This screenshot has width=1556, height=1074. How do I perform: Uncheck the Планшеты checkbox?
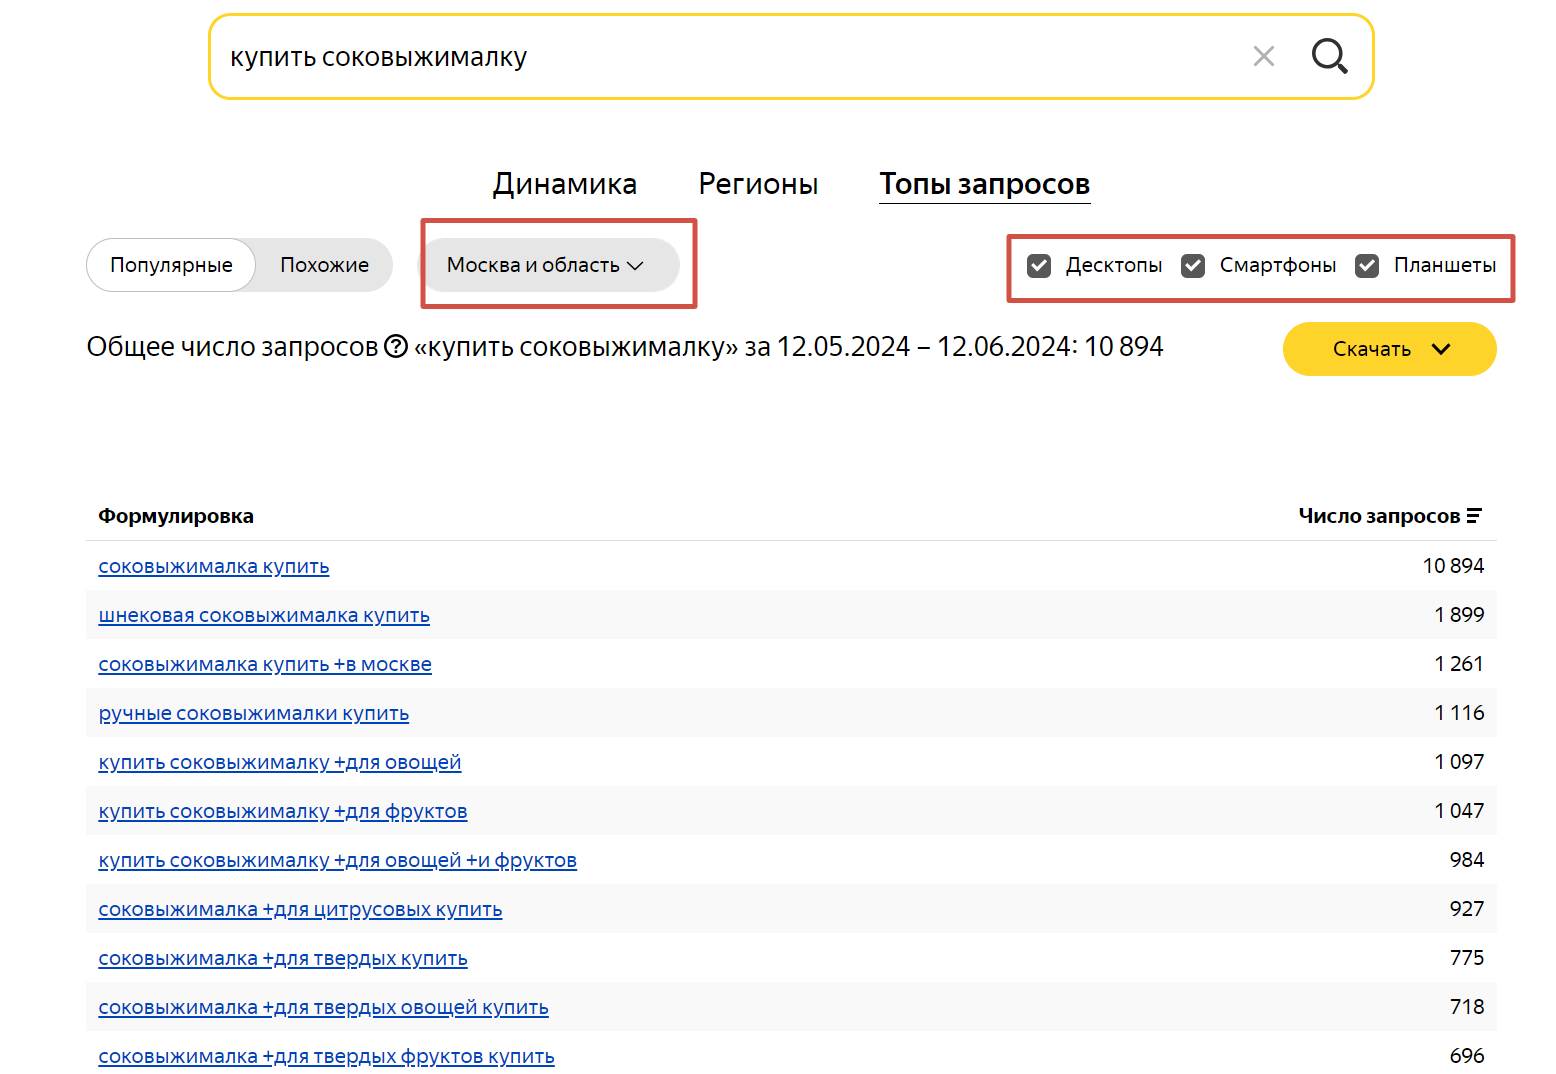[x=1366, y=265]
